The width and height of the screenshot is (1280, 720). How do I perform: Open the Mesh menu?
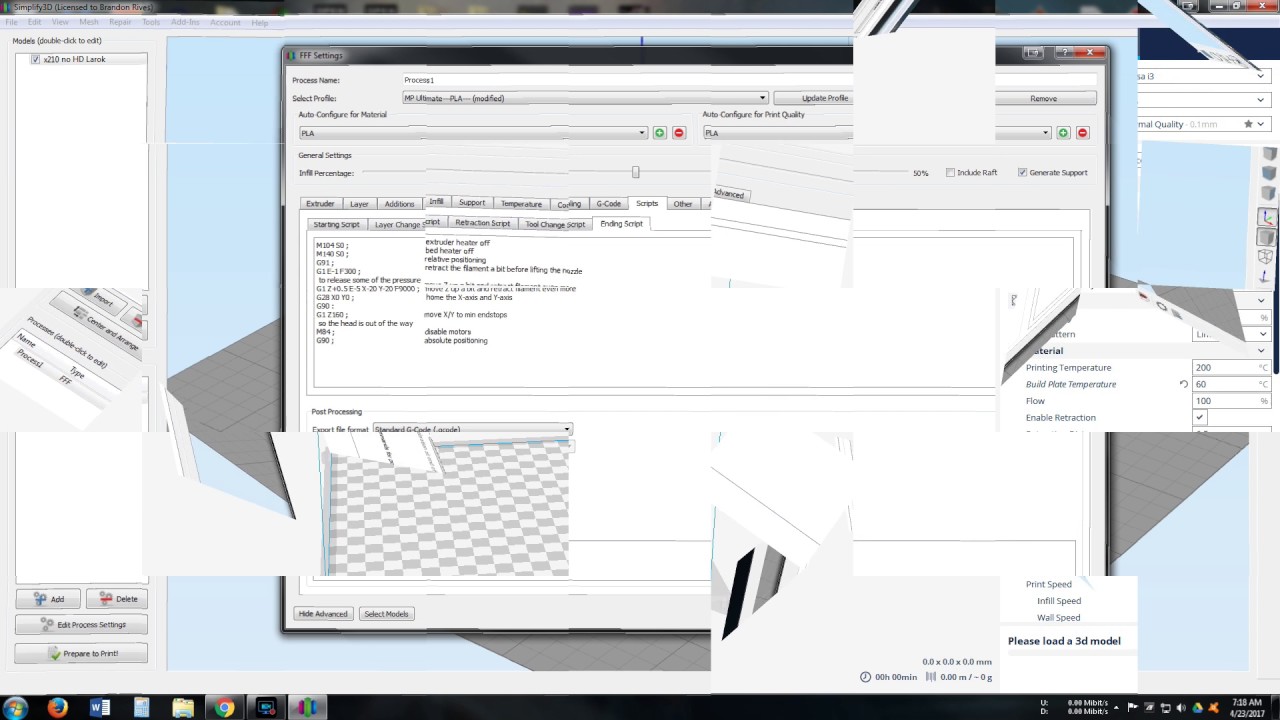click(89, 22)
